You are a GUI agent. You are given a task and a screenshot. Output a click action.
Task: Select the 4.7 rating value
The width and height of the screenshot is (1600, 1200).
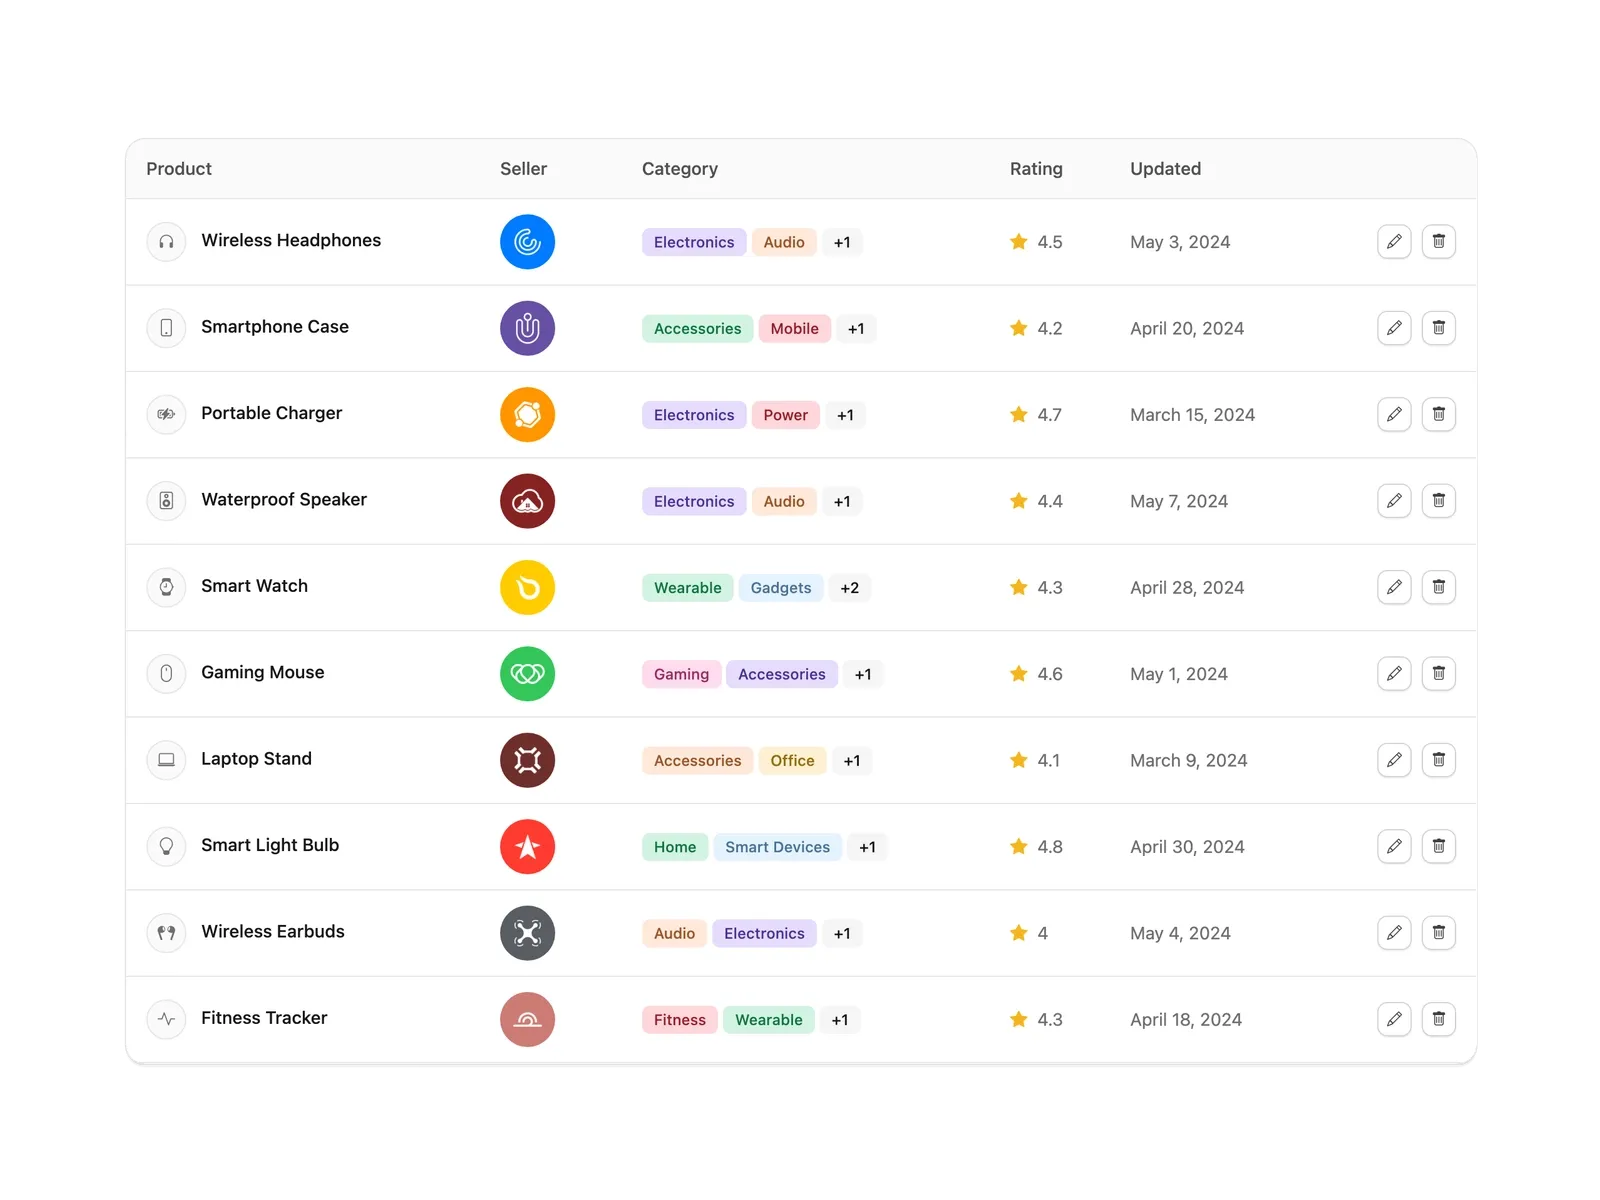1049,415
